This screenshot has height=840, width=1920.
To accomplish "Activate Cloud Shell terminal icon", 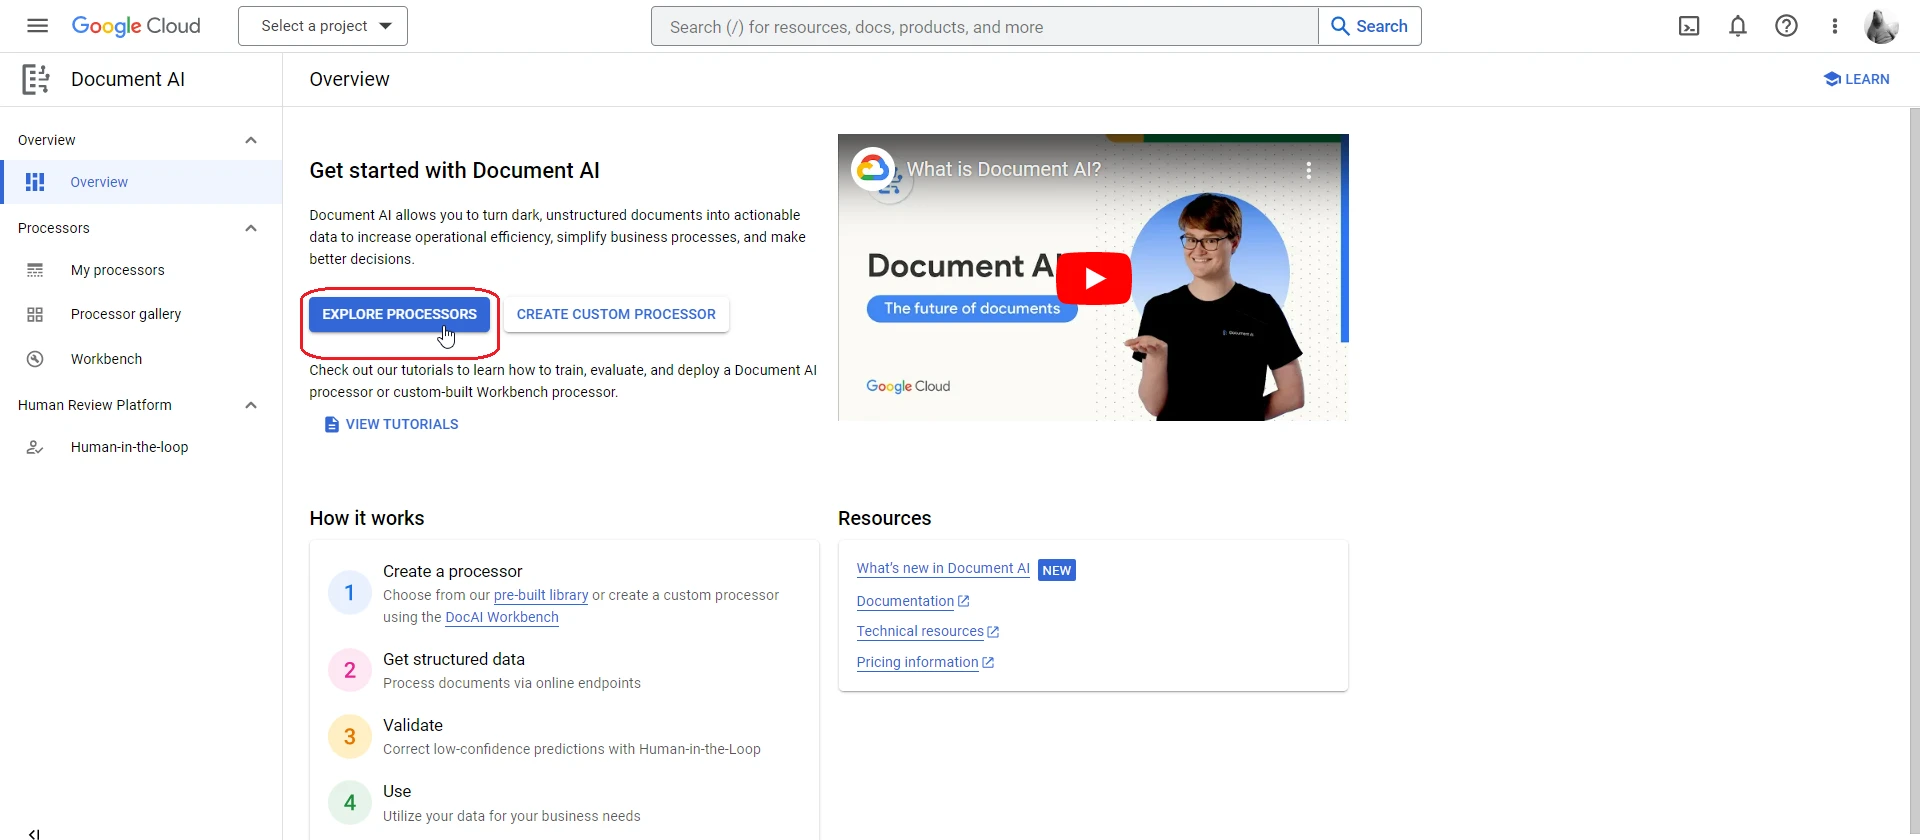I will coord(1689,26).
